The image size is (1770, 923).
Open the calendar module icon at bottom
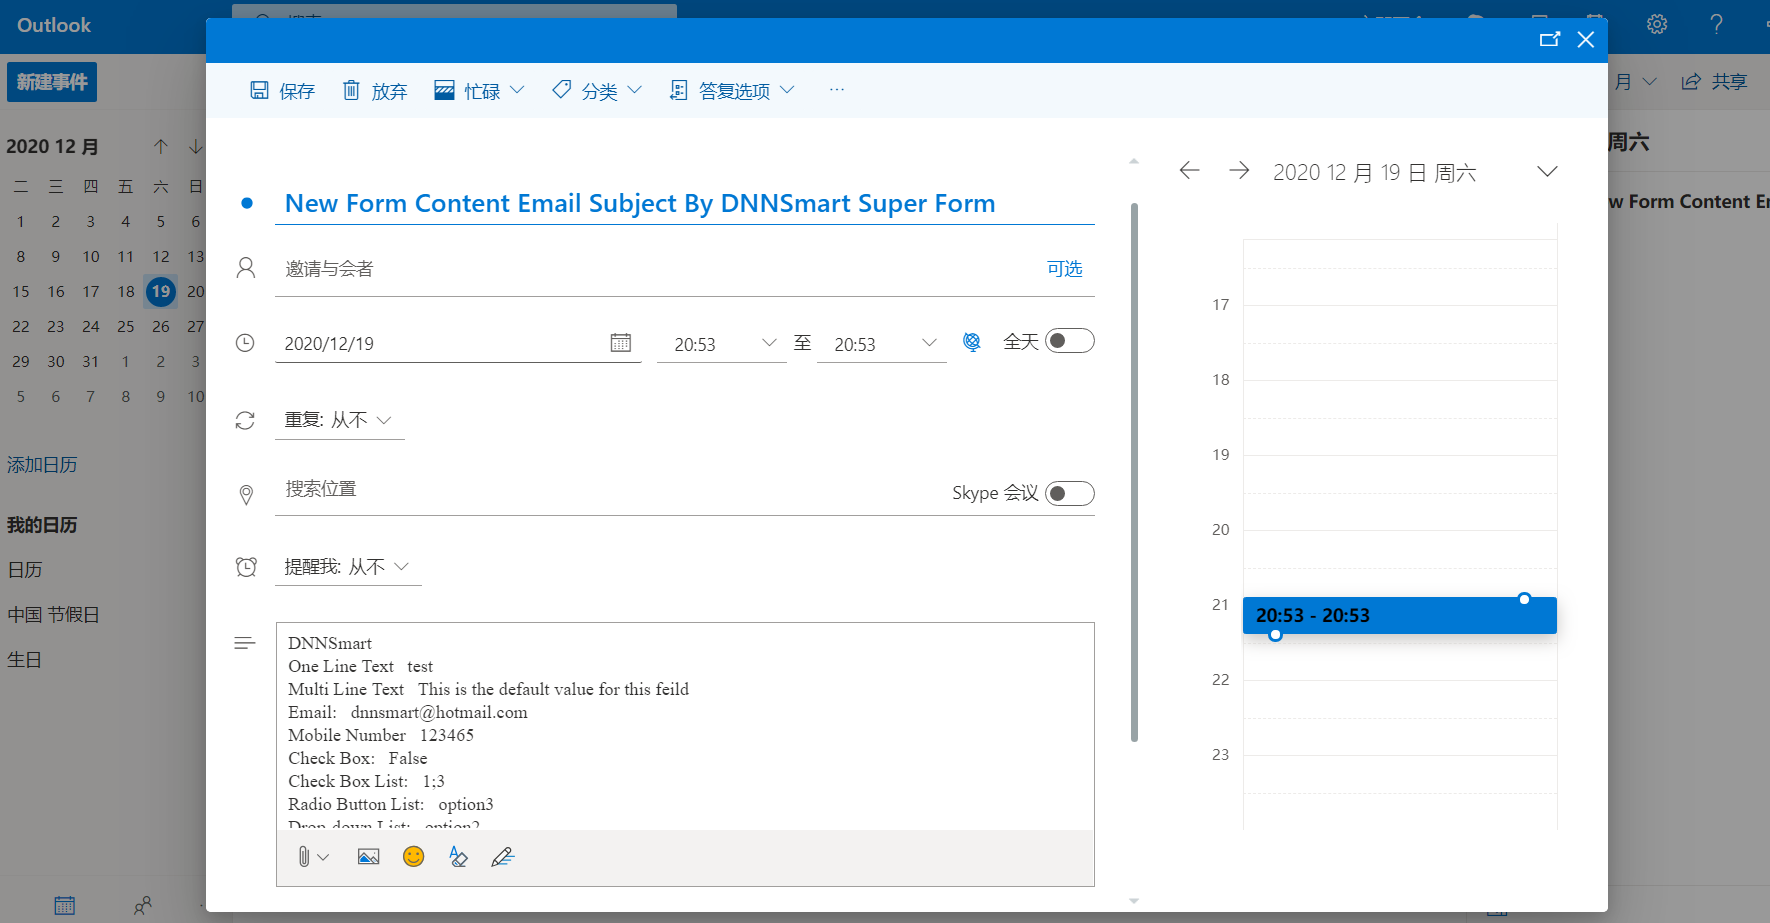tap(65, 905)
